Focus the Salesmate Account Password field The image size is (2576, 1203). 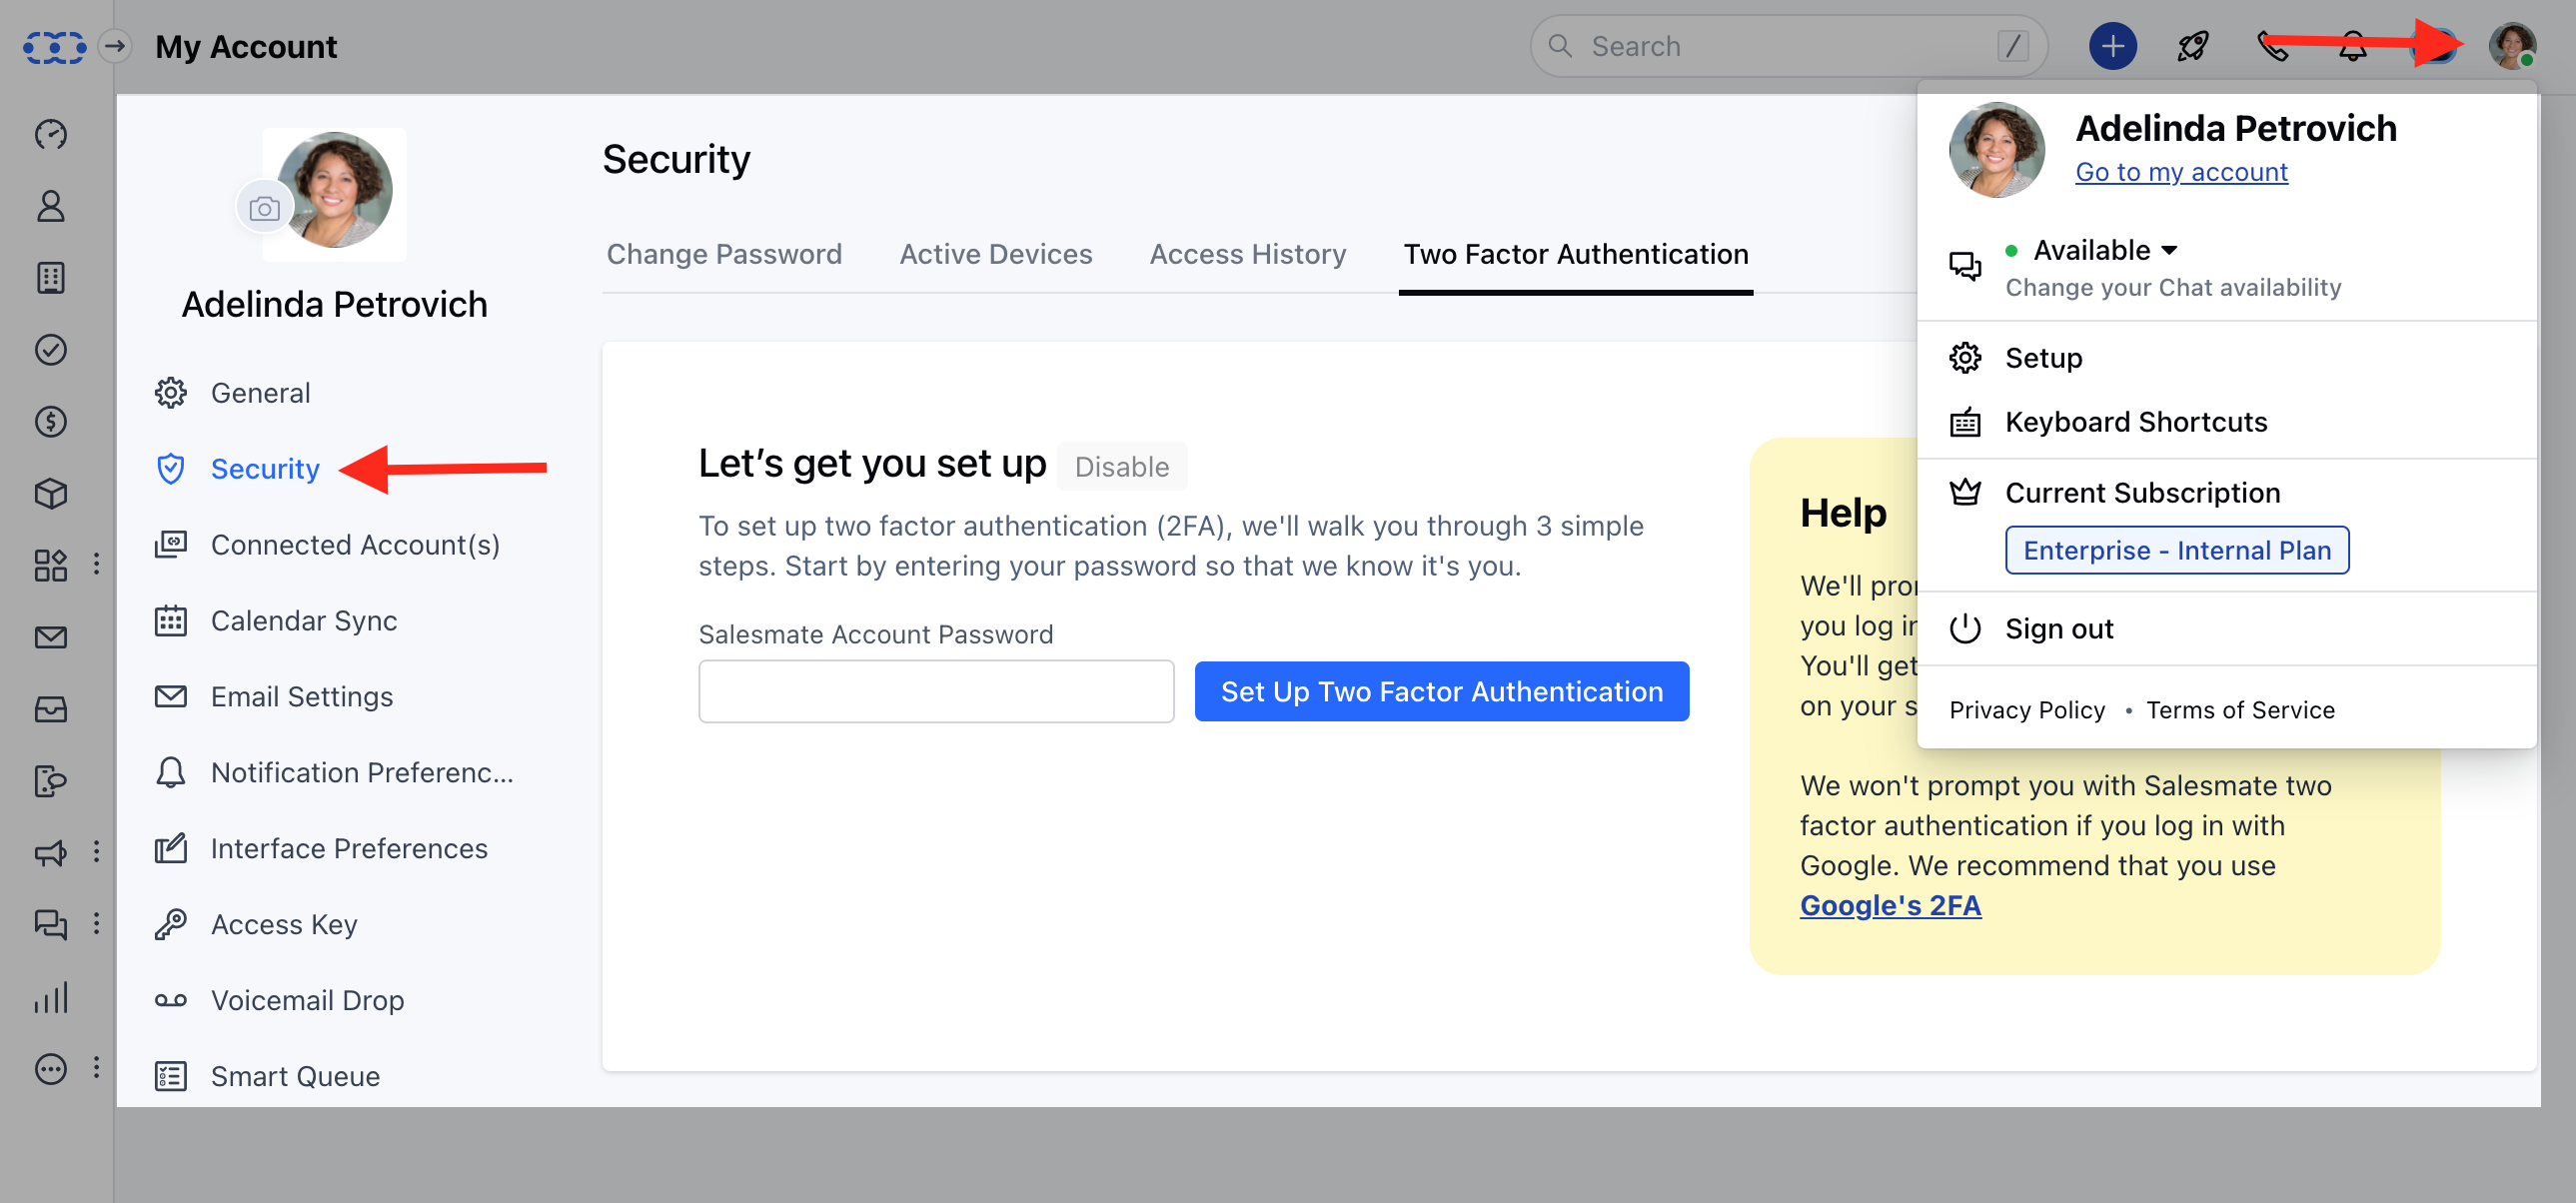pyautogui.click(x=936, y=691)
